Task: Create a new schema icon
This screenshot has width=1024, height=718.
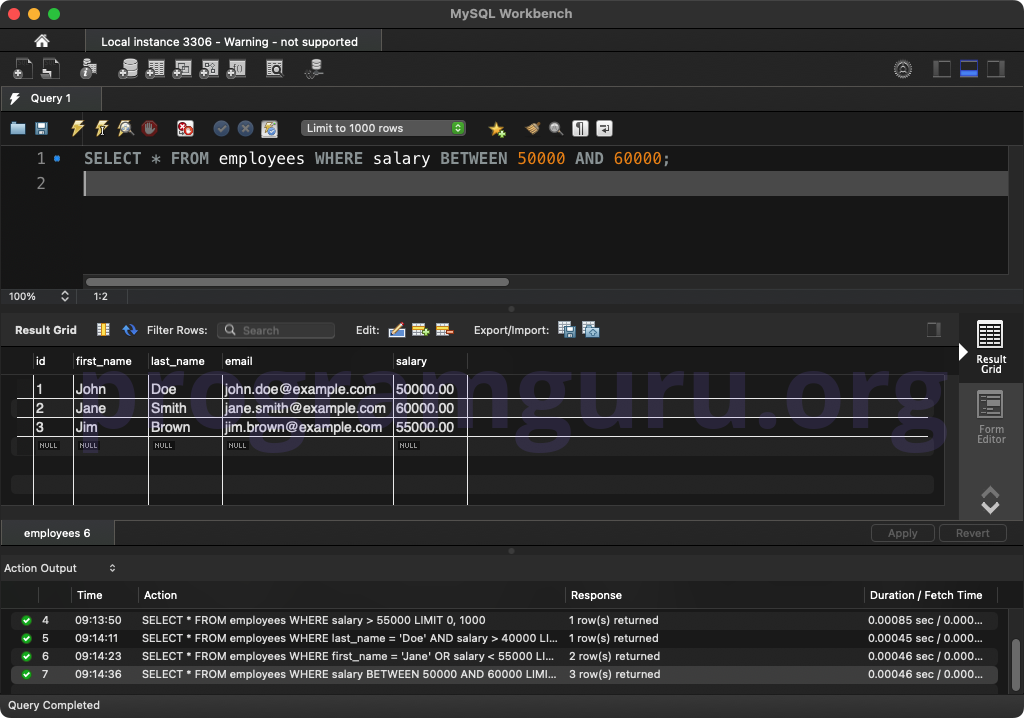Action: coord(128,69)
